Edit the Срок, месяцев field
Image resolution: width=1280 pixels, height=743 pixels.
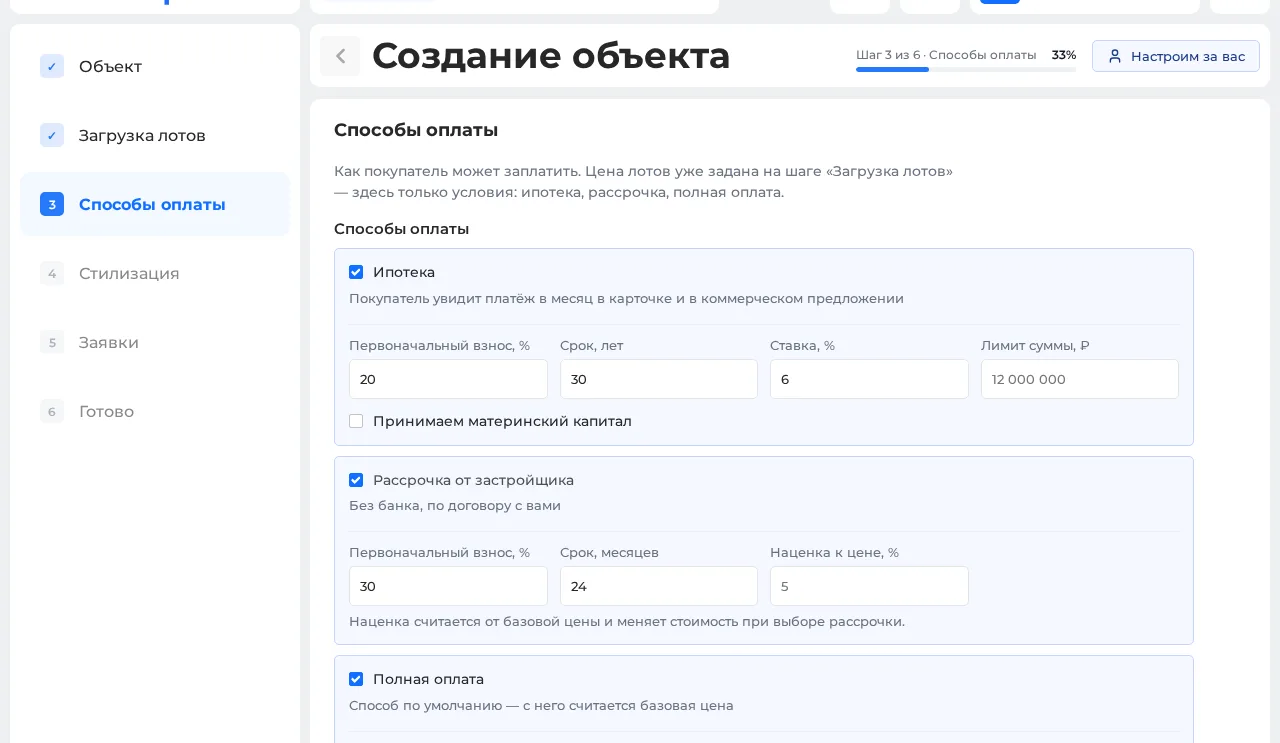[x=659, y=586]
